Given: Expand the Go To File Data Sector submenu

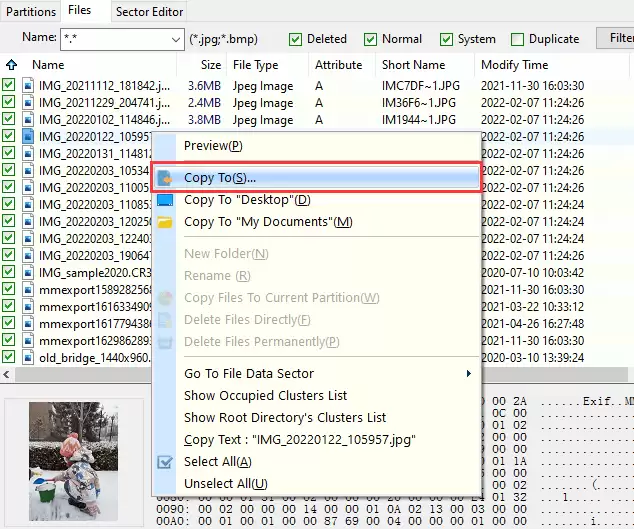Looking at the screenshot, I should [469, 374].
